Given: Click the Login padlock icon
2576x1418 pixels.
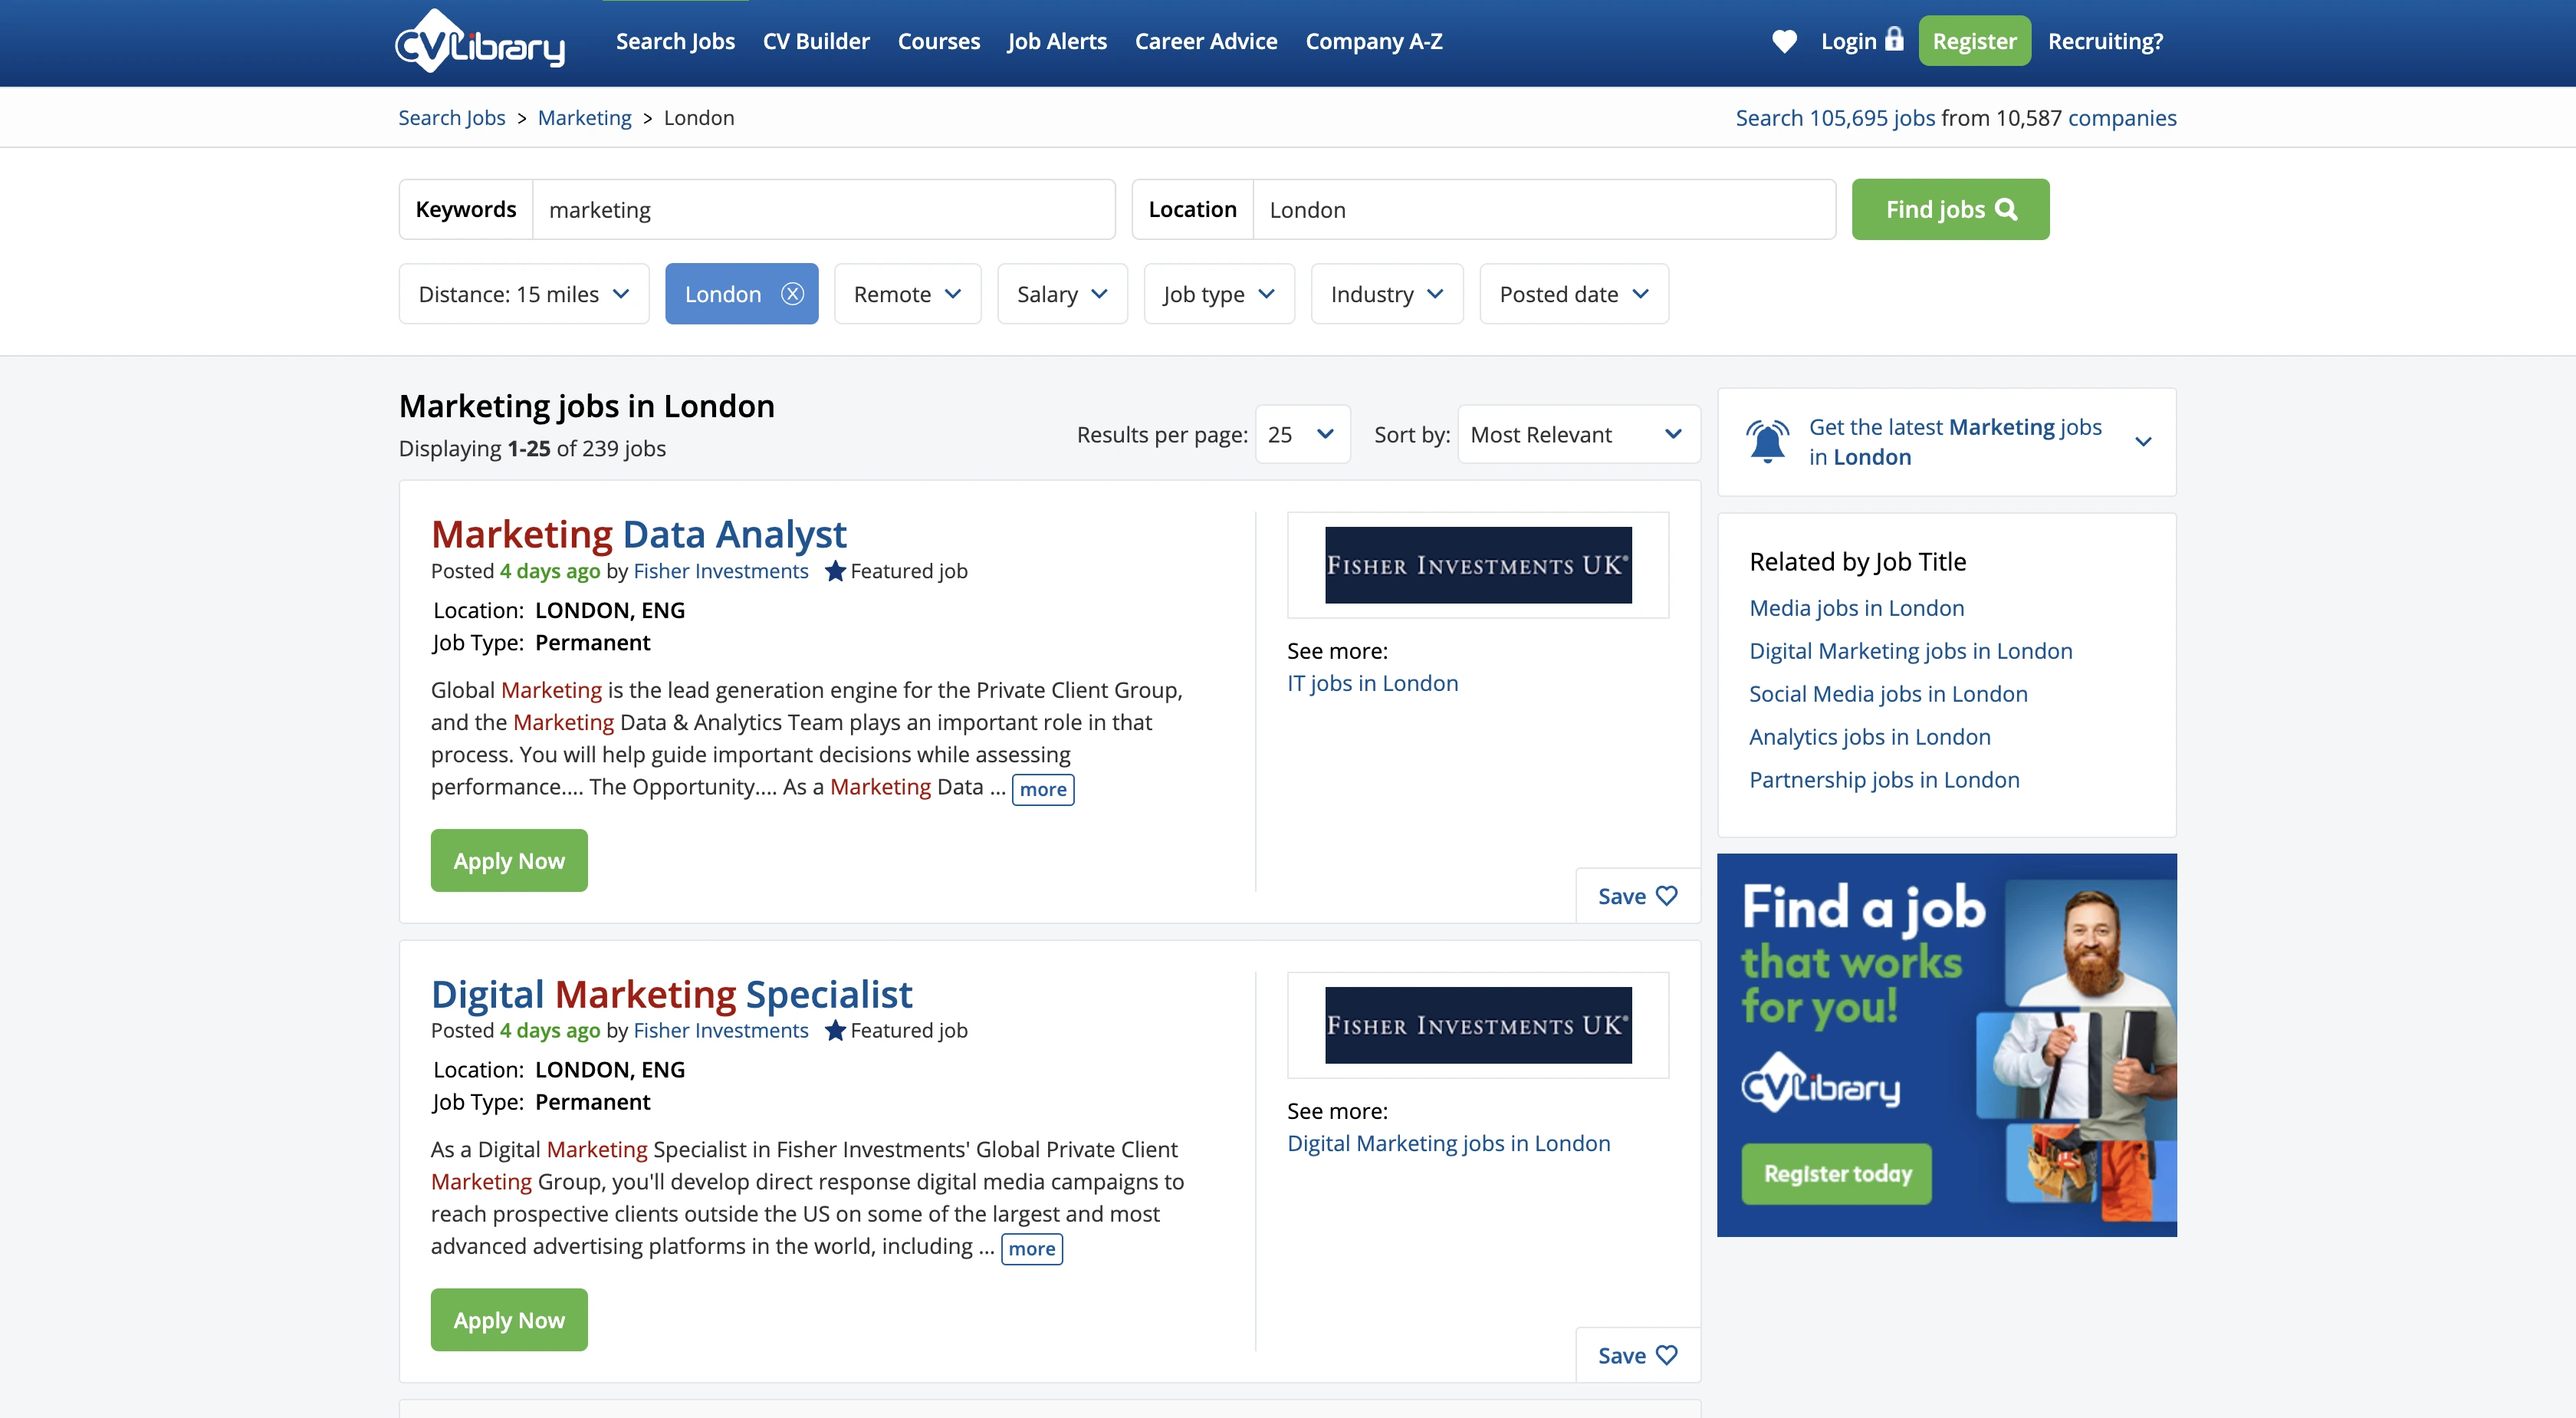Looking at the screenshot, I should [1894, 40].
